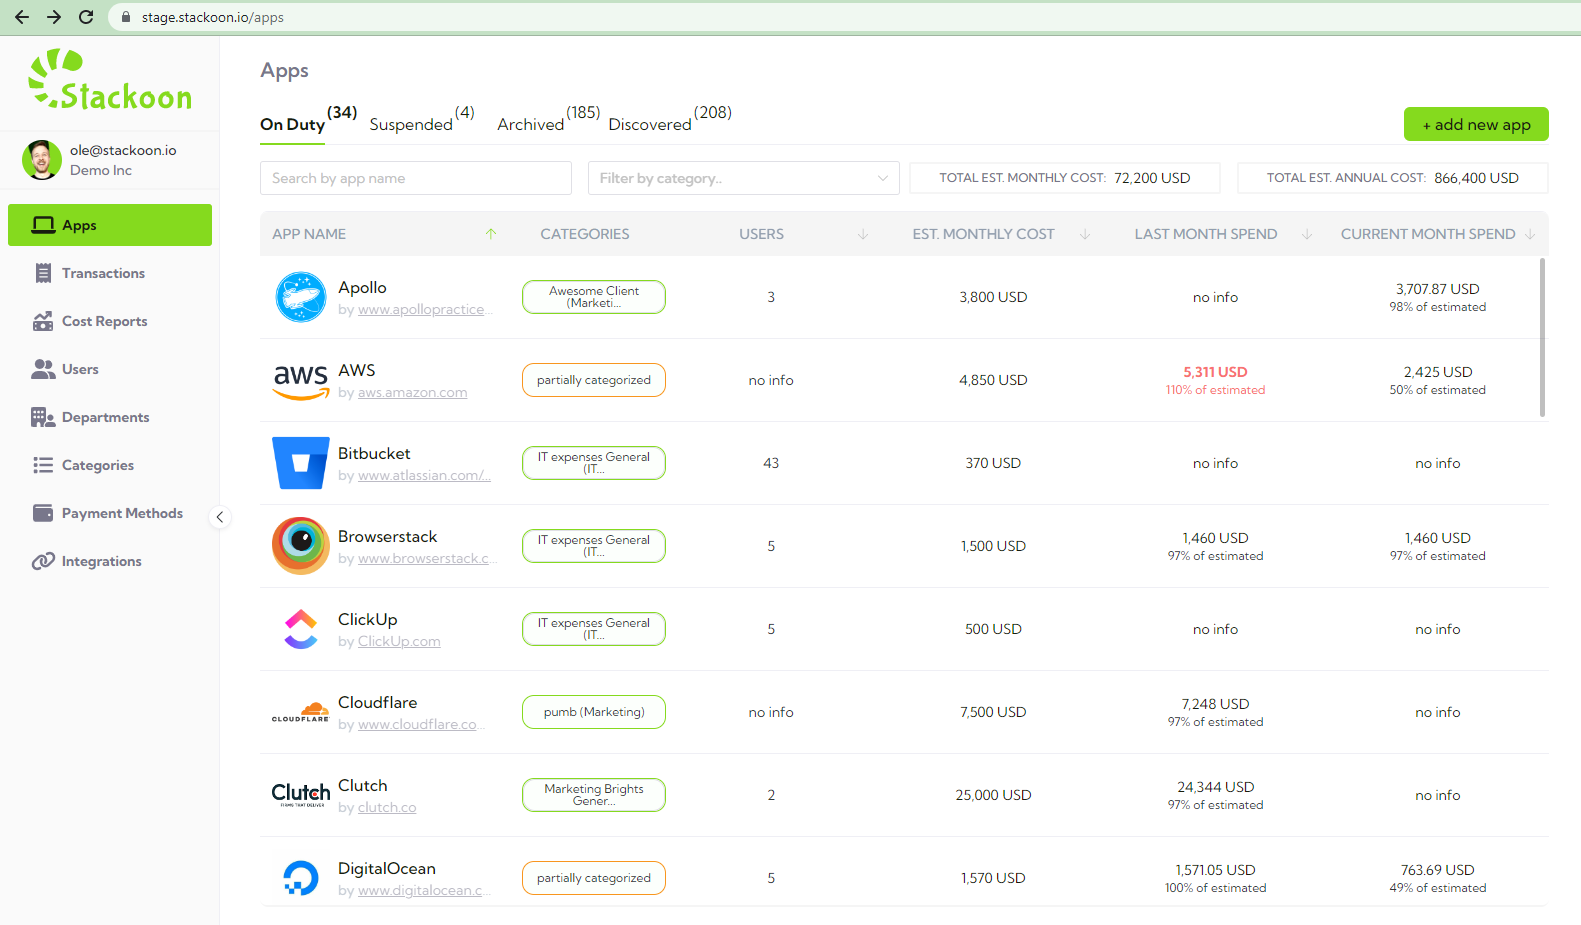Click the DigitalOcean app logo

[301, 878]
